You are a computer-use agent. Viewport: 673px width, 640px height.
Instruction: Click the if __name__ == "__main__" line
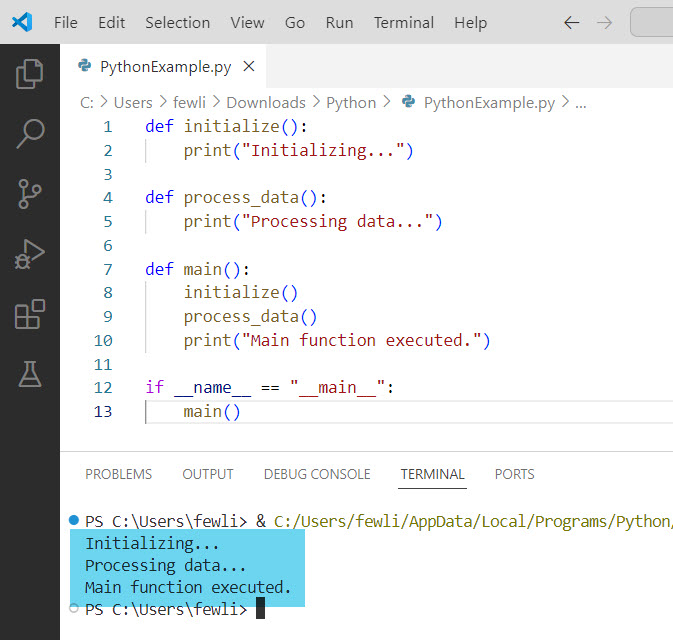point(270,388)
